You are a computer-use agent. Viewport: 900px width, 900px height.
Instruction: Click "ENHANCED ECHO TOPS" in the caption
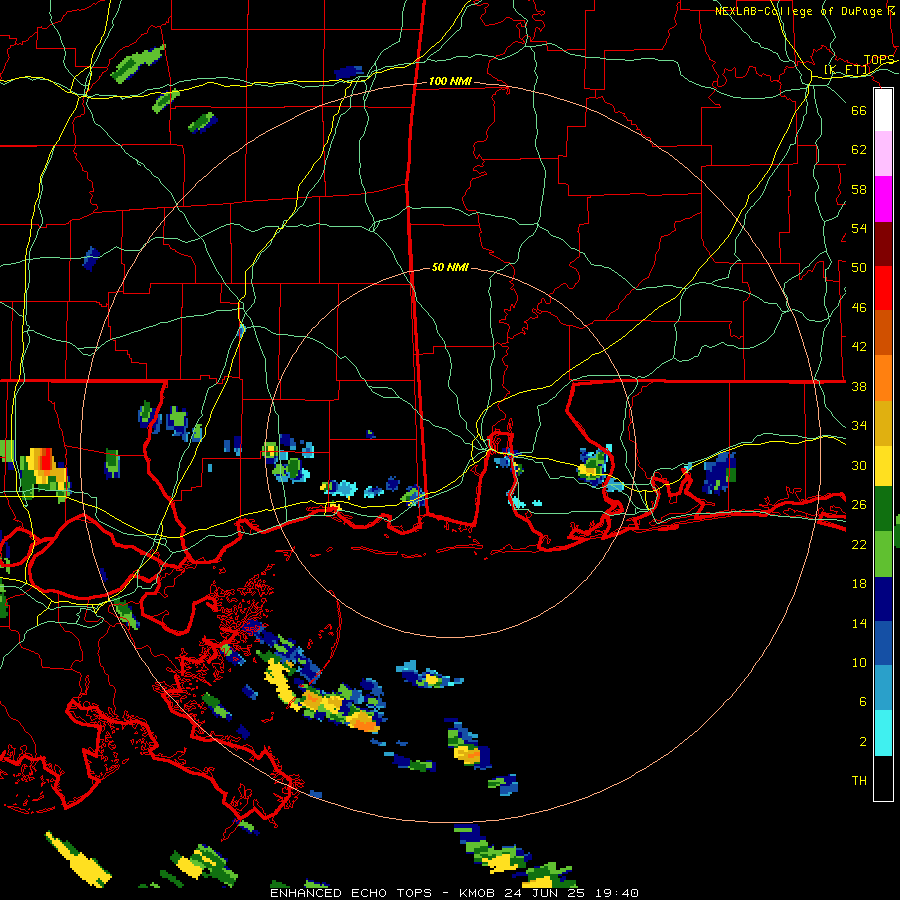[351, 893]
